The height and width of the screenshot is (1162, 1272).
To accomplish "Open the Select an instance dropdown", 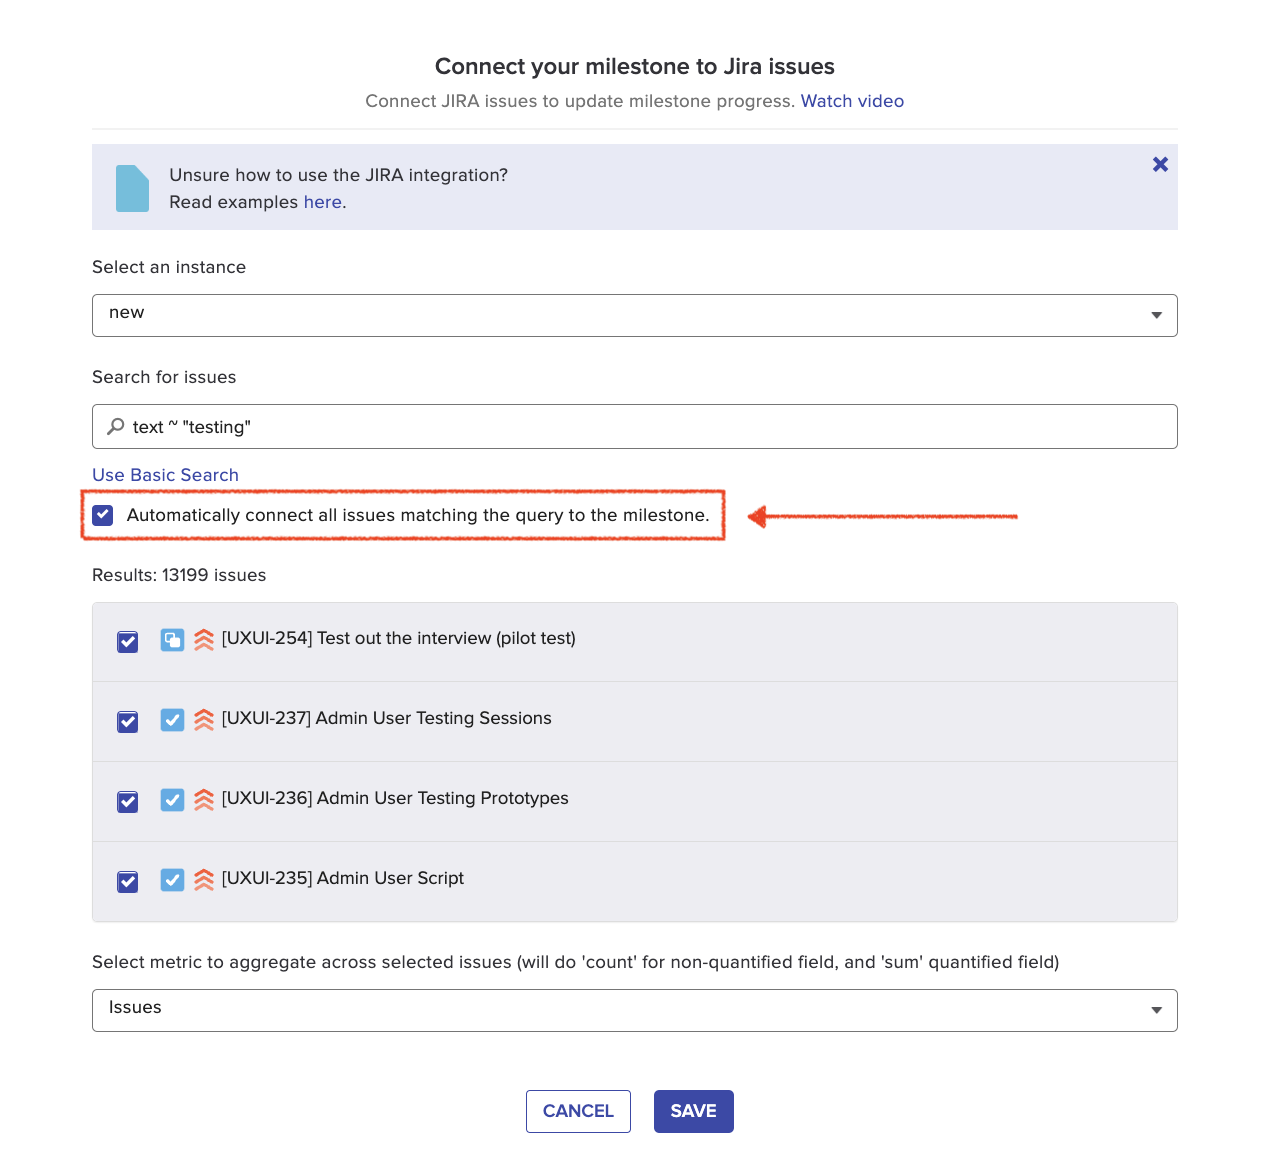I will click(635, 315).
